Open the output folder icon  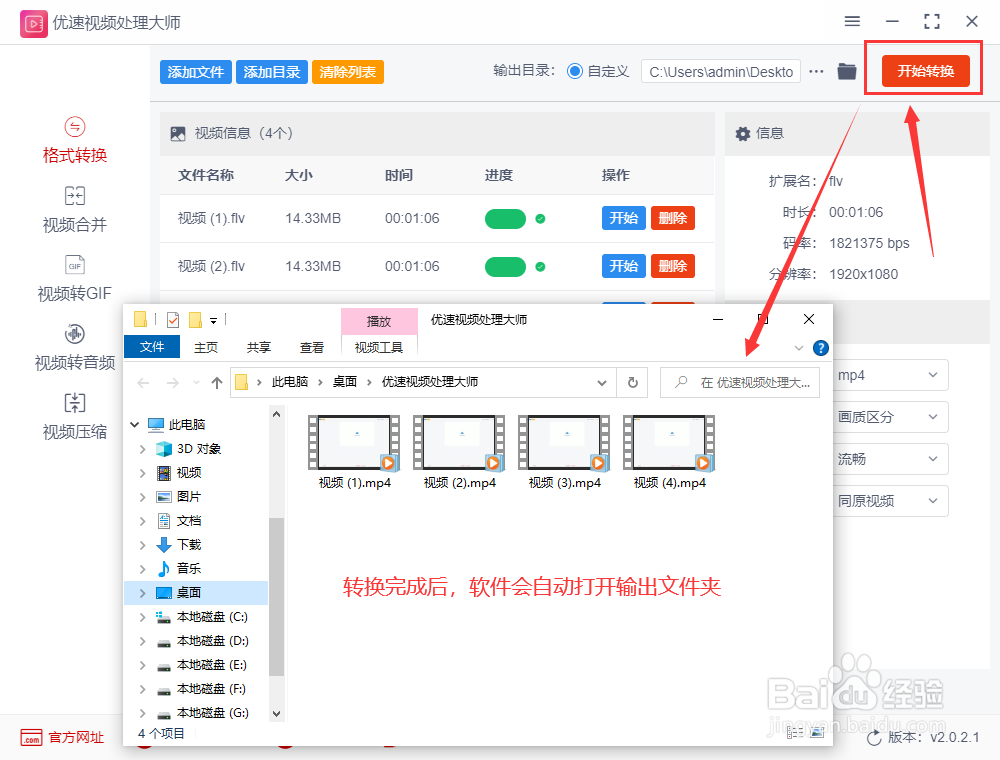point(847,71)
